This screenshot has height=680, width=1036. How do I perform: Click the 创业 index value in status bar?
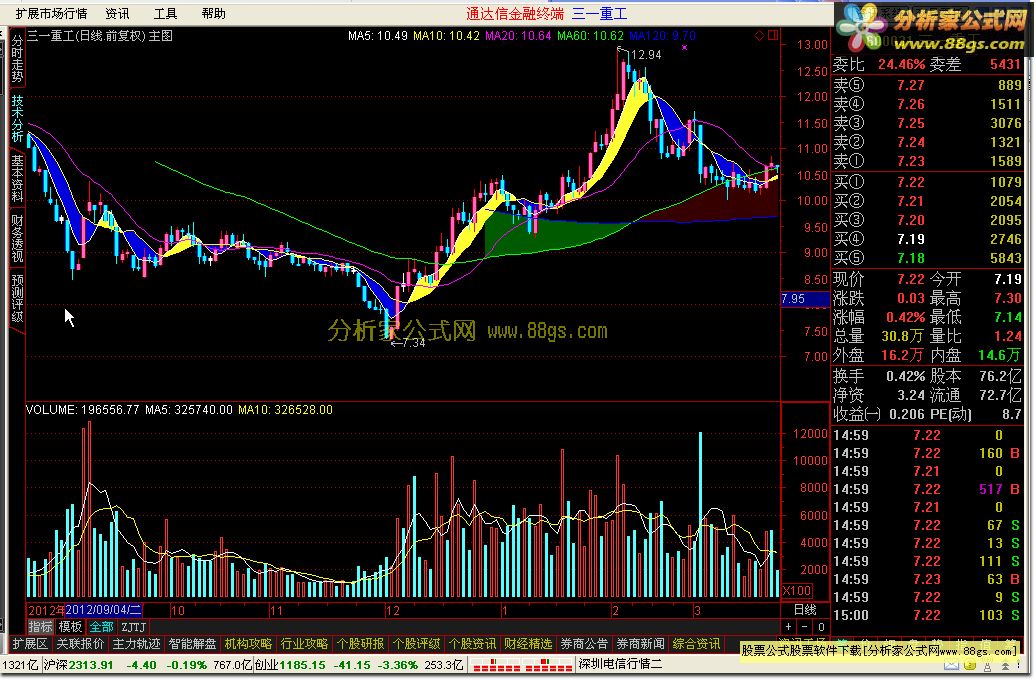click(303, 665)
